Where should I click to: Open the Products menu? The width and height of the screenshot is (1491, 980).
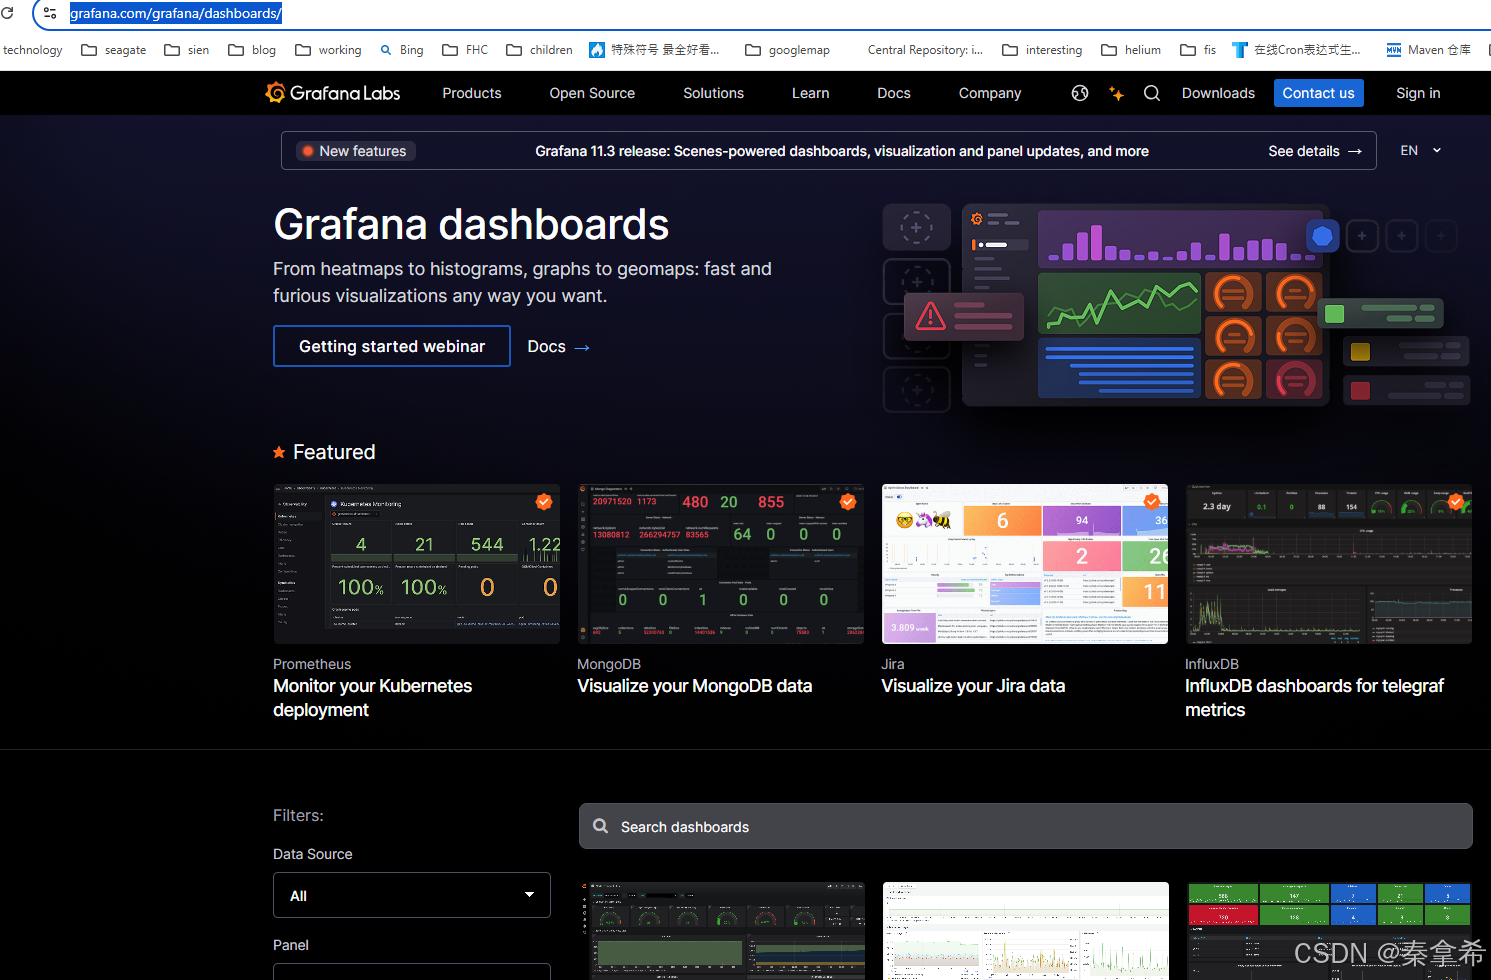[x=472, y=93]
